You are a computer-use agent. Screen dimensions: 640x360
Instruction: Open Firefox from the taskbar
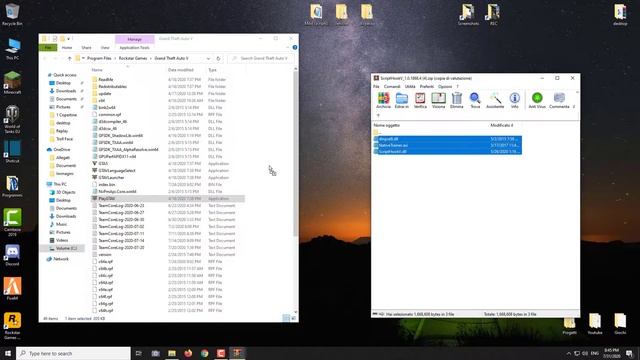point(188,353)
